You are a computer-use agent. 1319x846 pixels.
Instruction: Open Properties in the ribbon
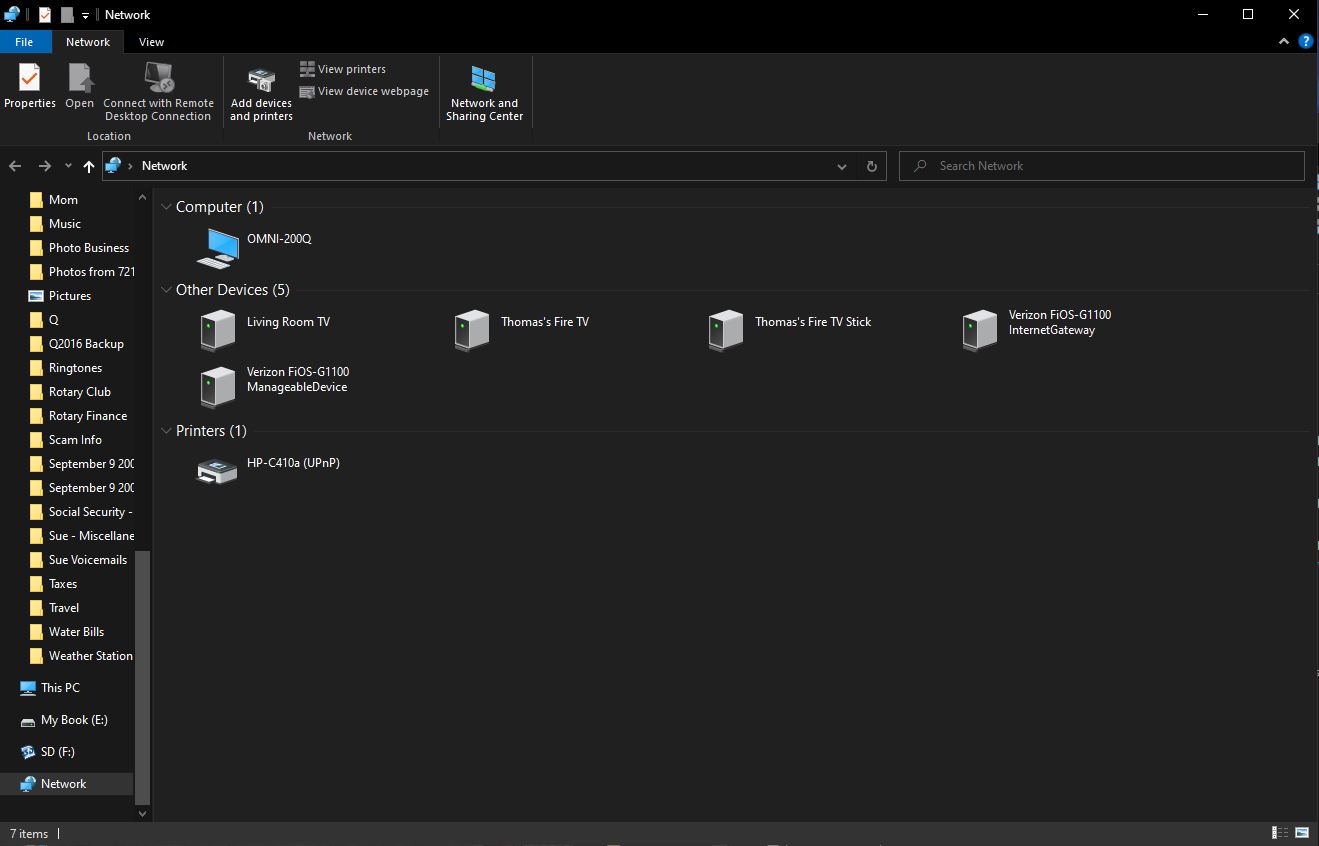30,86
